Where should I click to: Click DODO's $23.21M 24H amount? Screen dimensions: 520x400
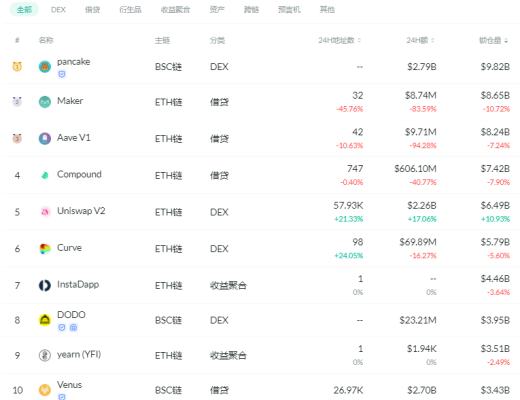click(418, 320)
